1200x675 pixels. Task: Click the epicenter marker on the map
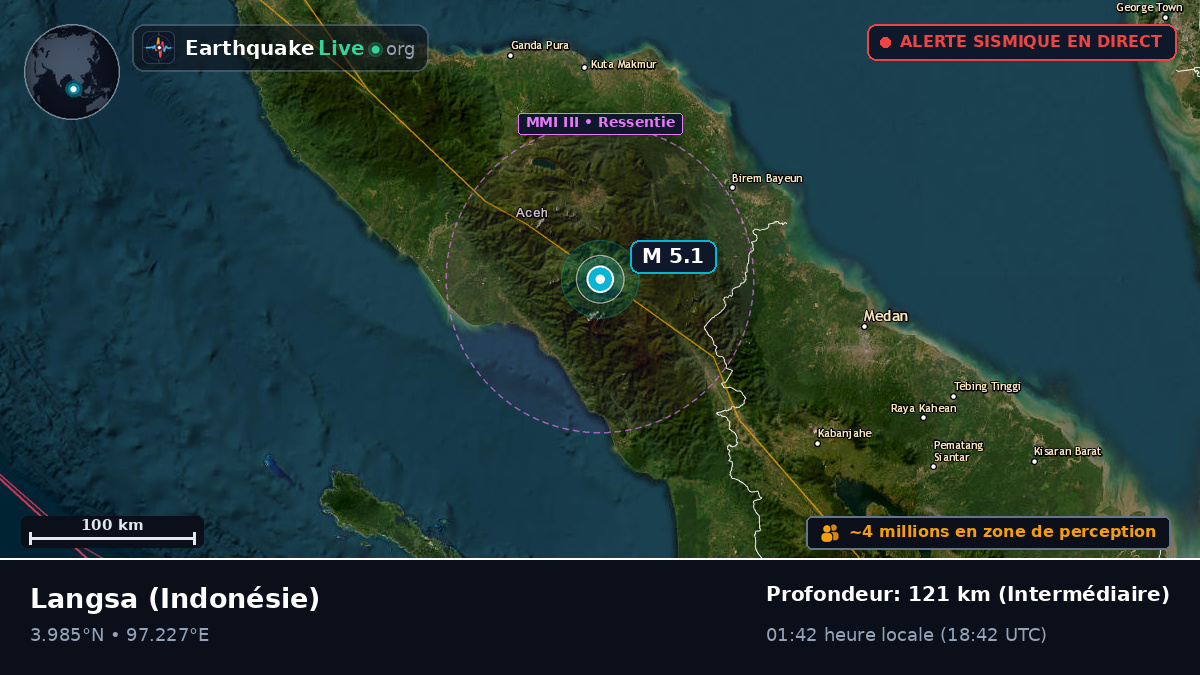tap(600, 280)
